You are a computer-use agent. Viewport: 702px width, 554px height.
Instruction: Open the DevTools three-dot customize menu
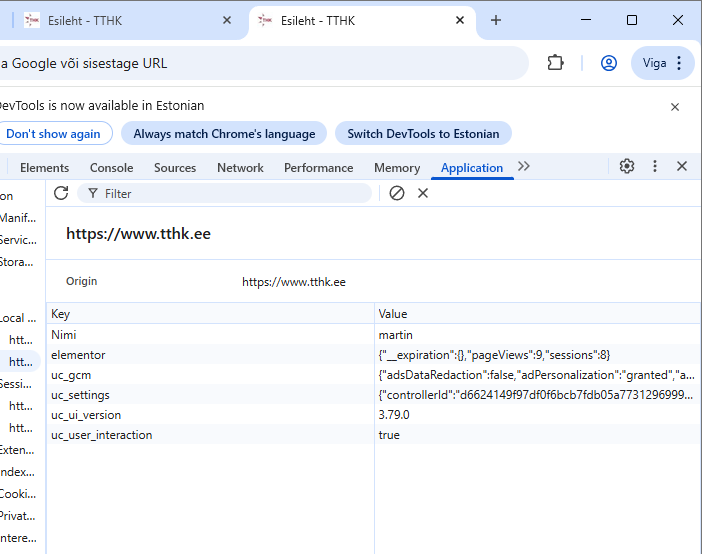[x=655, y=167]
